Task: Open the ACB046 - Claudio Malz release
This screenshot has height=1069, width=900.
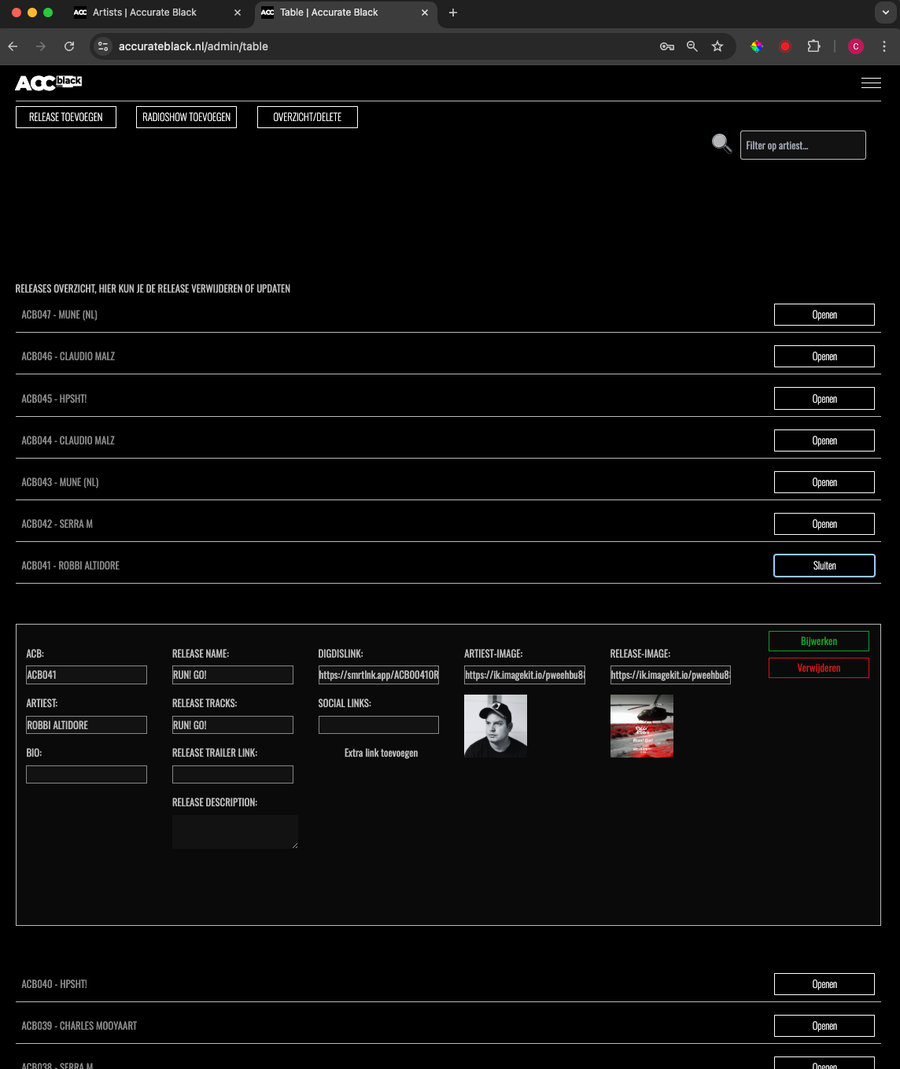Action: pyautogui.click(x=824, y=356)
